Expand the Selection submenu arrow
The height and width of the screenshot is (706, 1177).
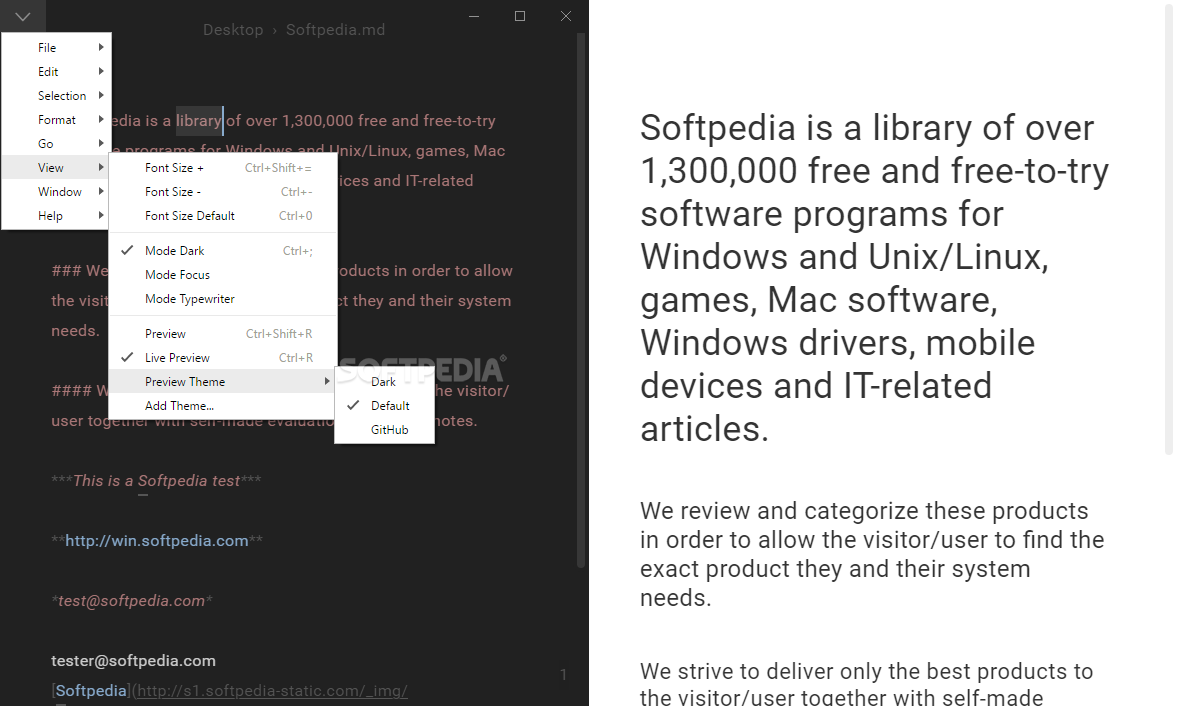pyautogui.click(x=101, y=95)
